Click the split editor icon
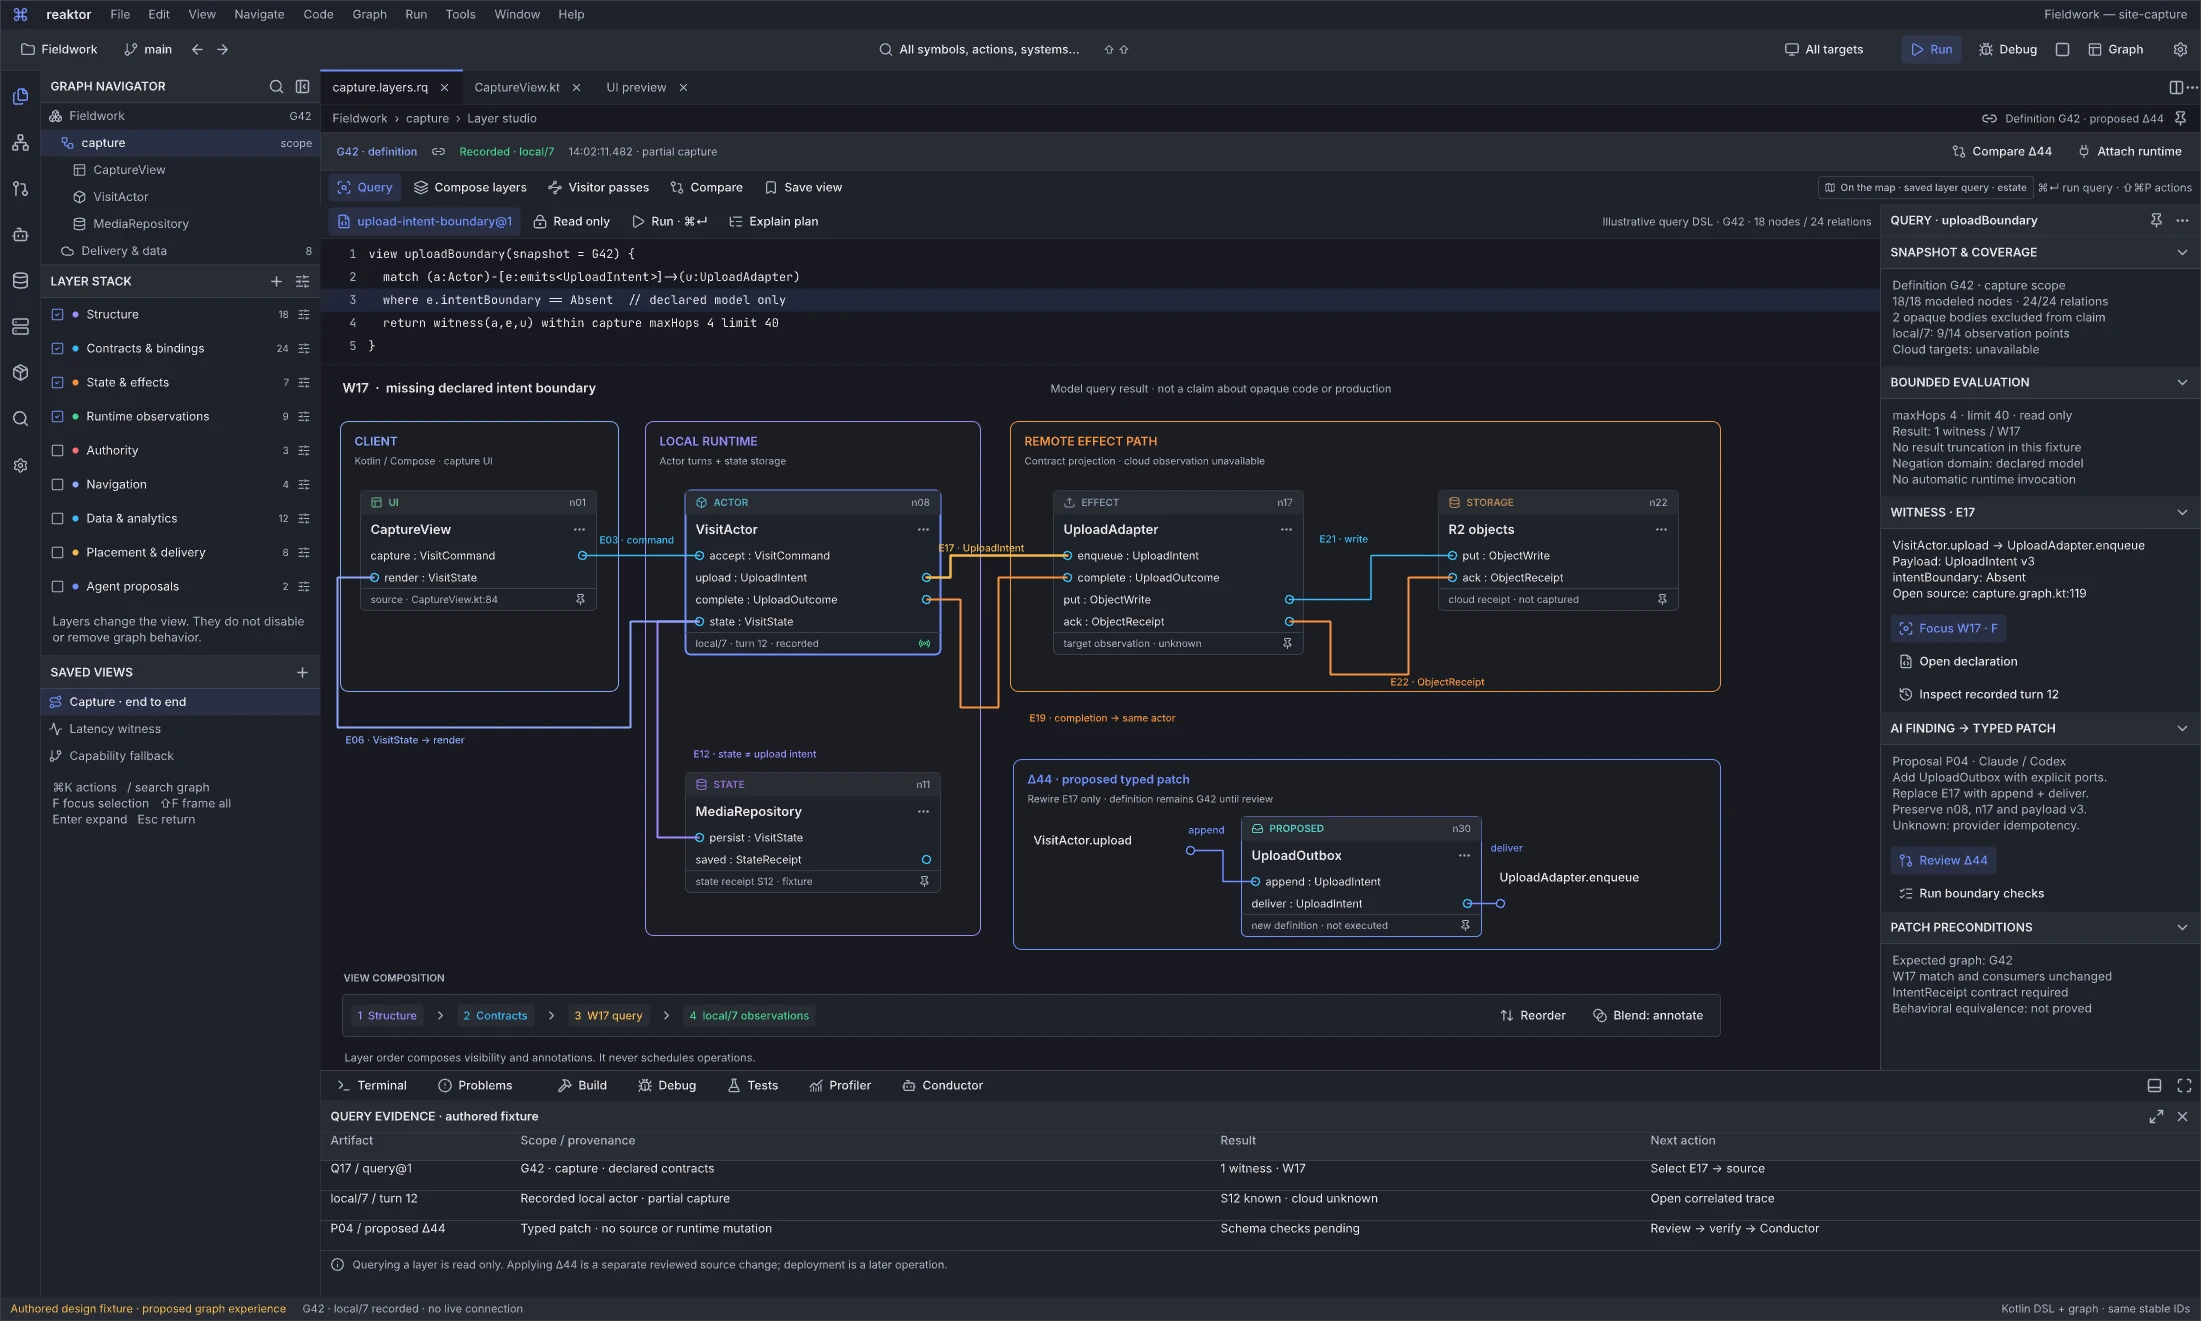Image resolution: width=2201 pixels, height=1321 pixels. click(2175, 87)
